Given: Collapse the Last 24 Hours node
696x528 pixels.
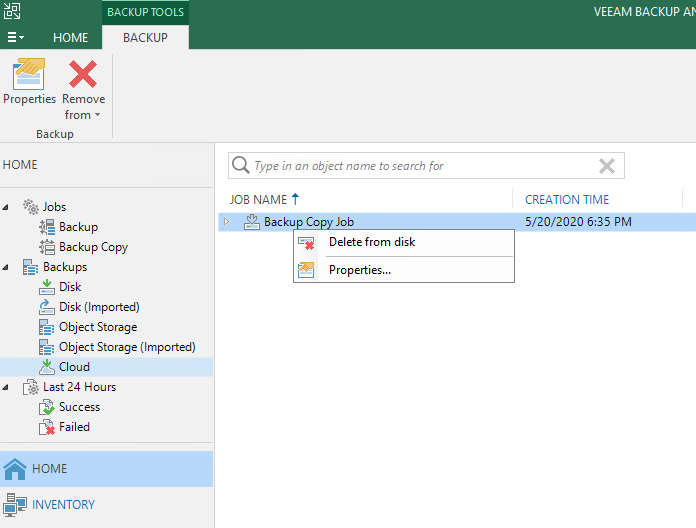Looking at the screenshot, I should click(x=7, y=387).
